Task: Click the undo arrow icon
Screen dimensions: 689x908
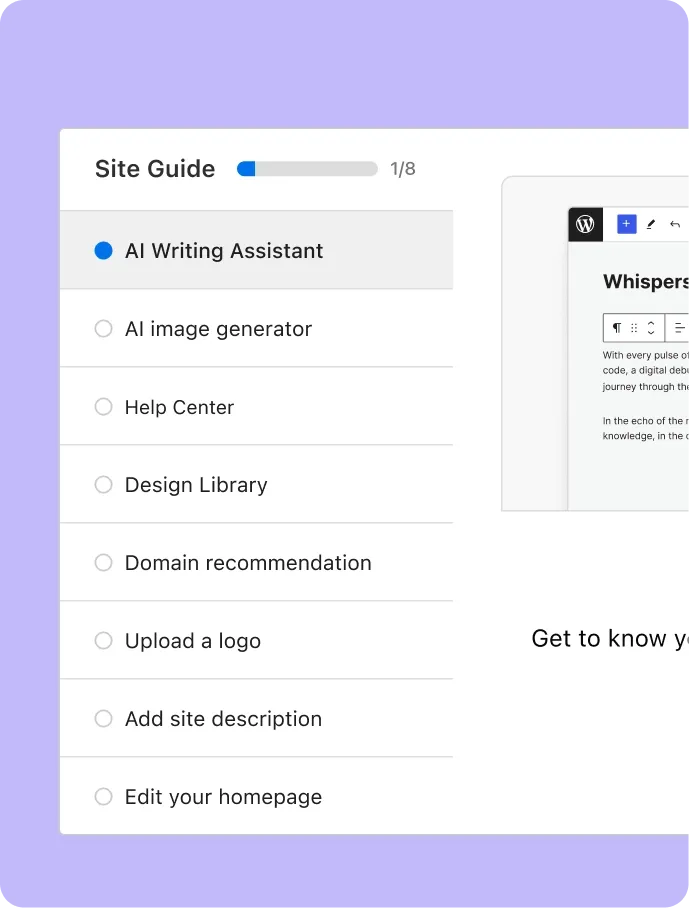Action: (675, 225)
